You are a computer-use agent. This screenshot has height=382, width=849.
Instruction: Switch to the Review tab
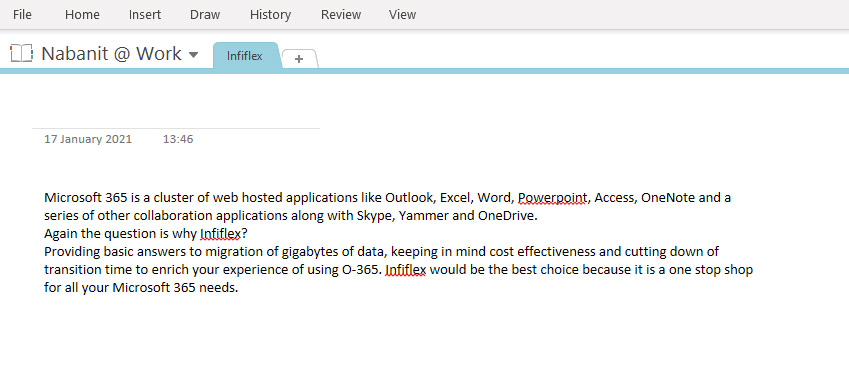point(341,15)
